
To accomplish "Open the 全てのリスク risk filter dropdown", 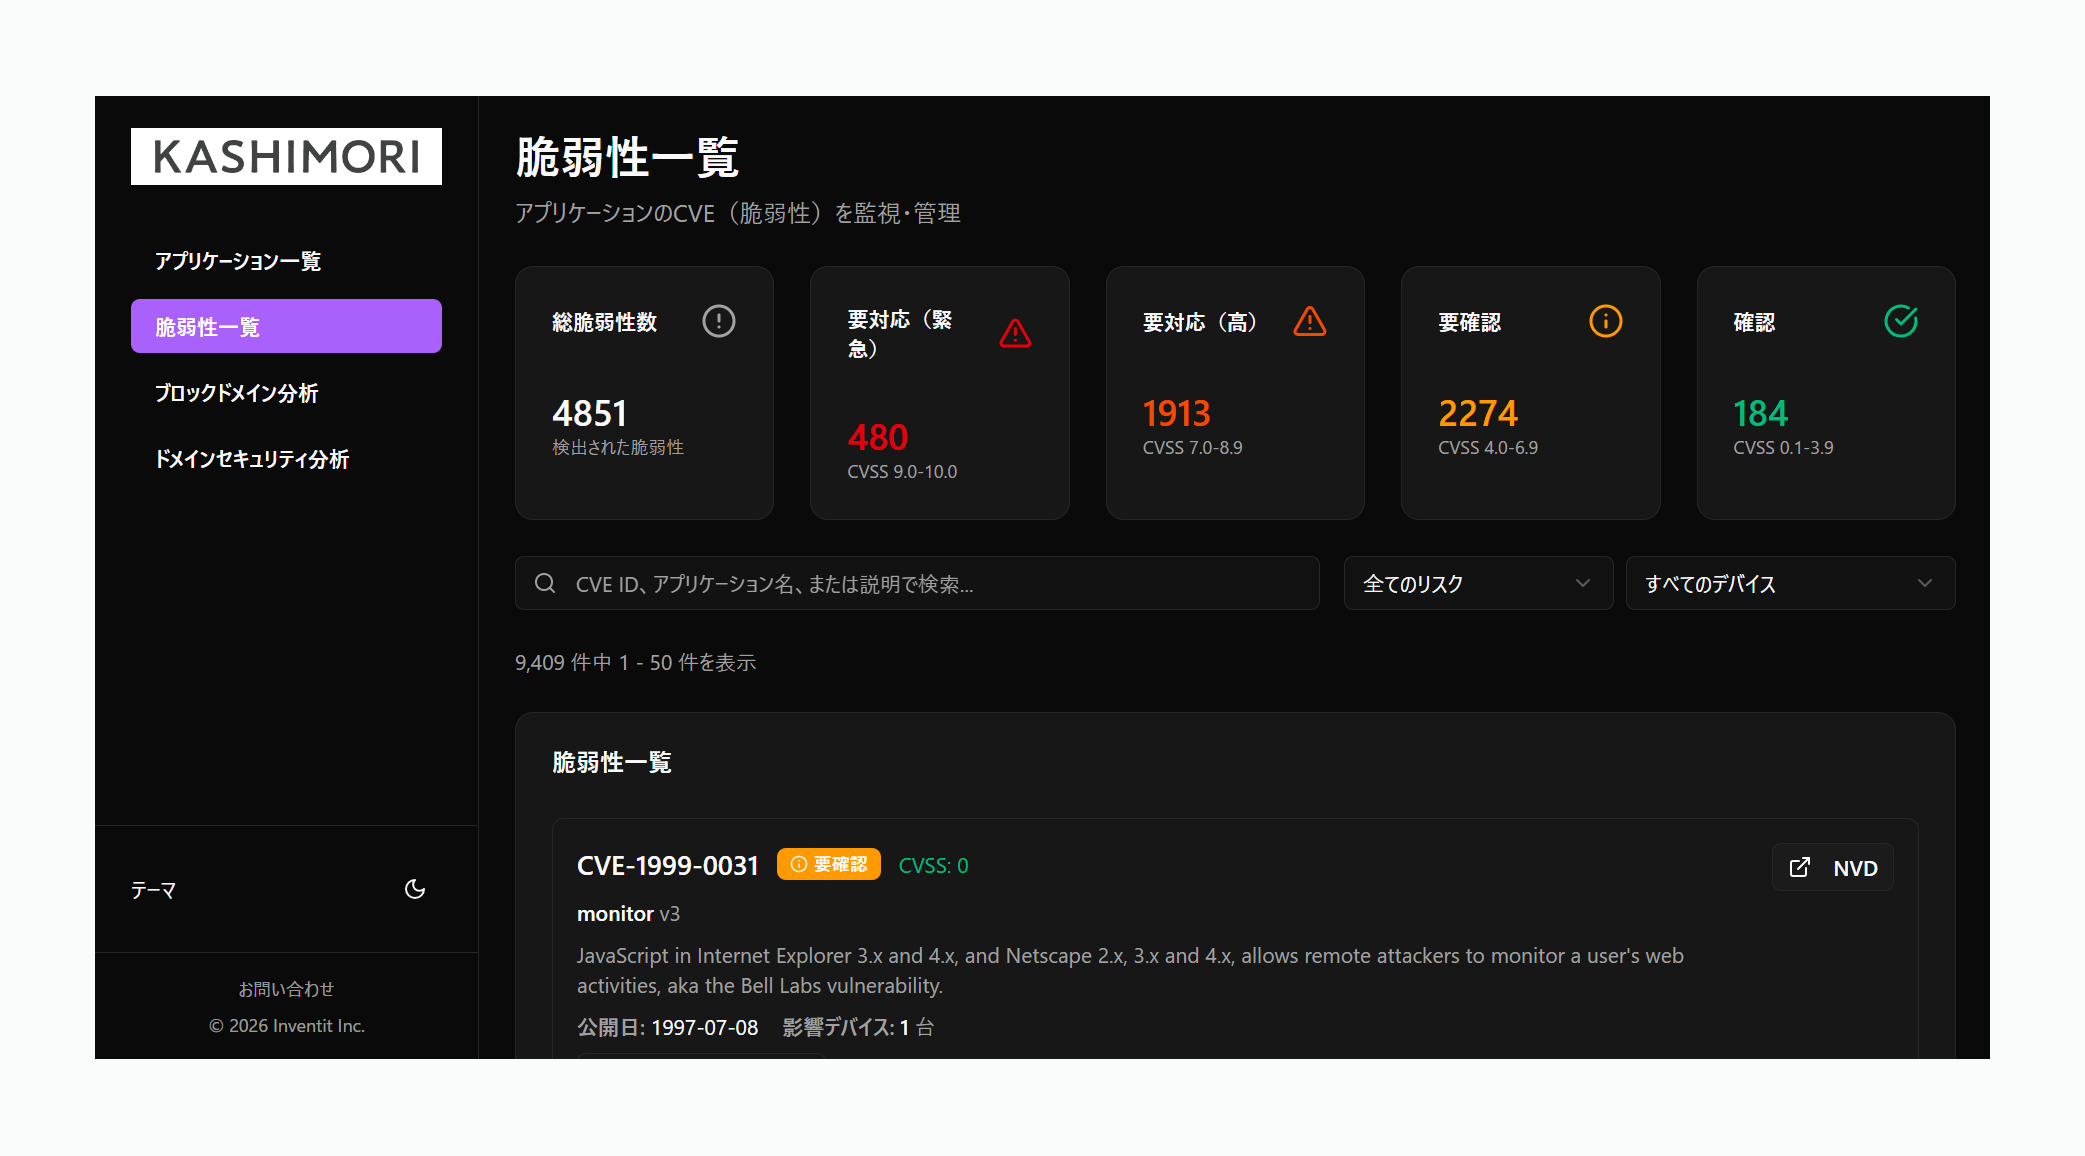I will tap(1477, 583).
